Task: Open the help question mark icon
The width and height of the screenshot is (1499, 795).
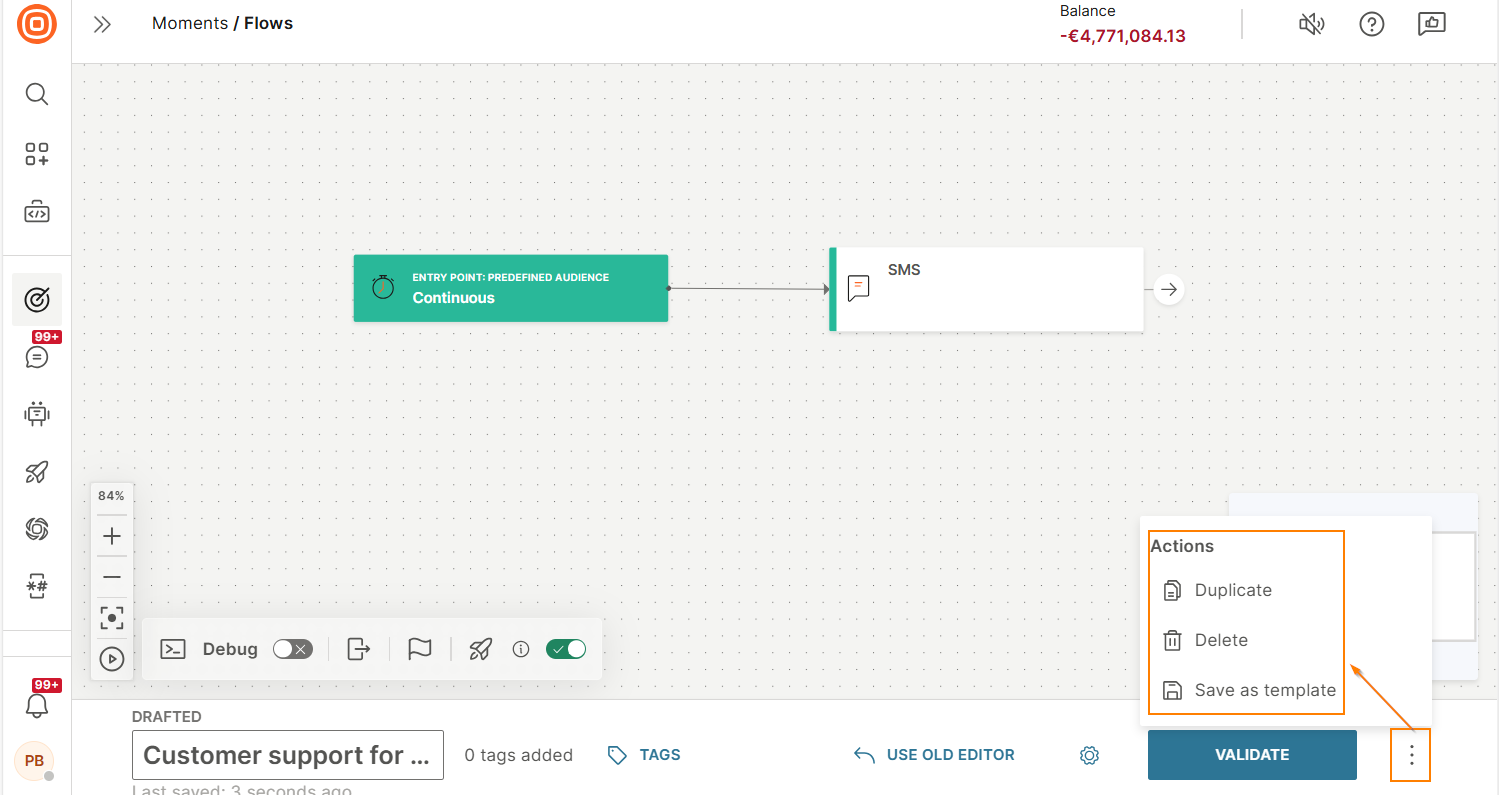Action: (1372, 24)
